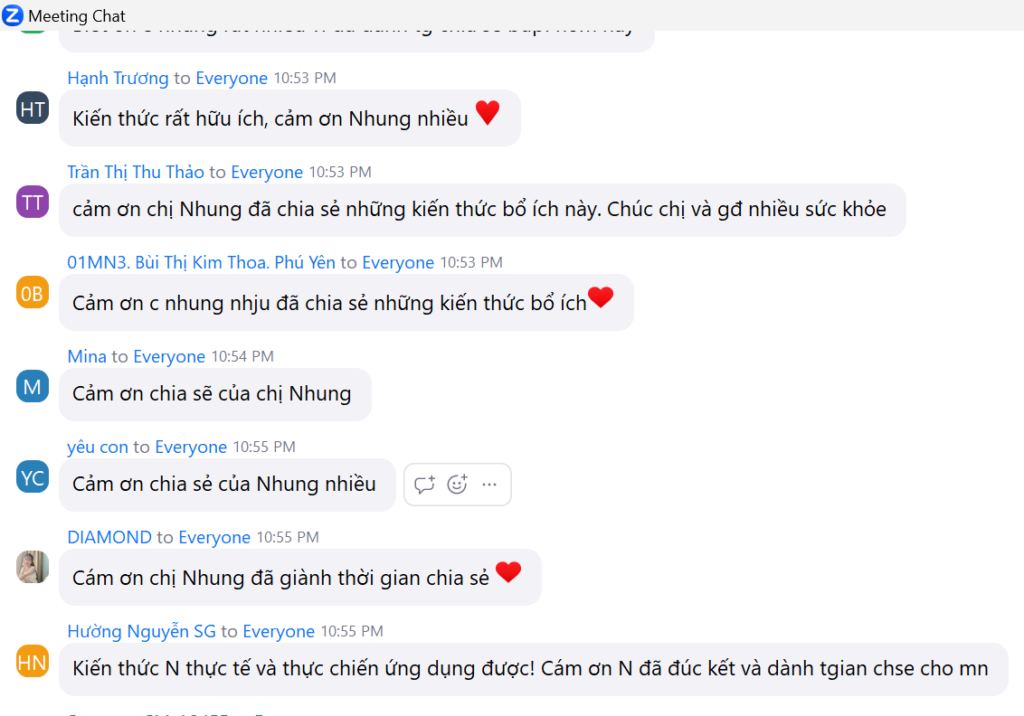This screenshot has width=1024, height=716.
Task: Click message starting "Kiến thức N thực tế"
Action: (x=534, y=669)
